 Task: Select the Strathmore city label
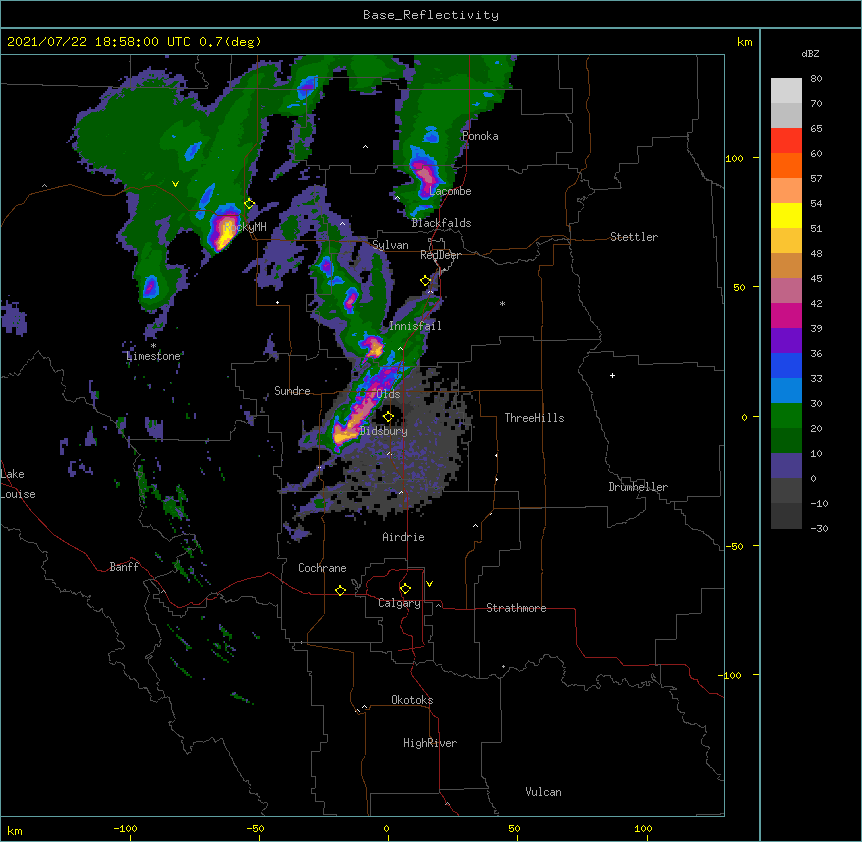coord(516,608)
